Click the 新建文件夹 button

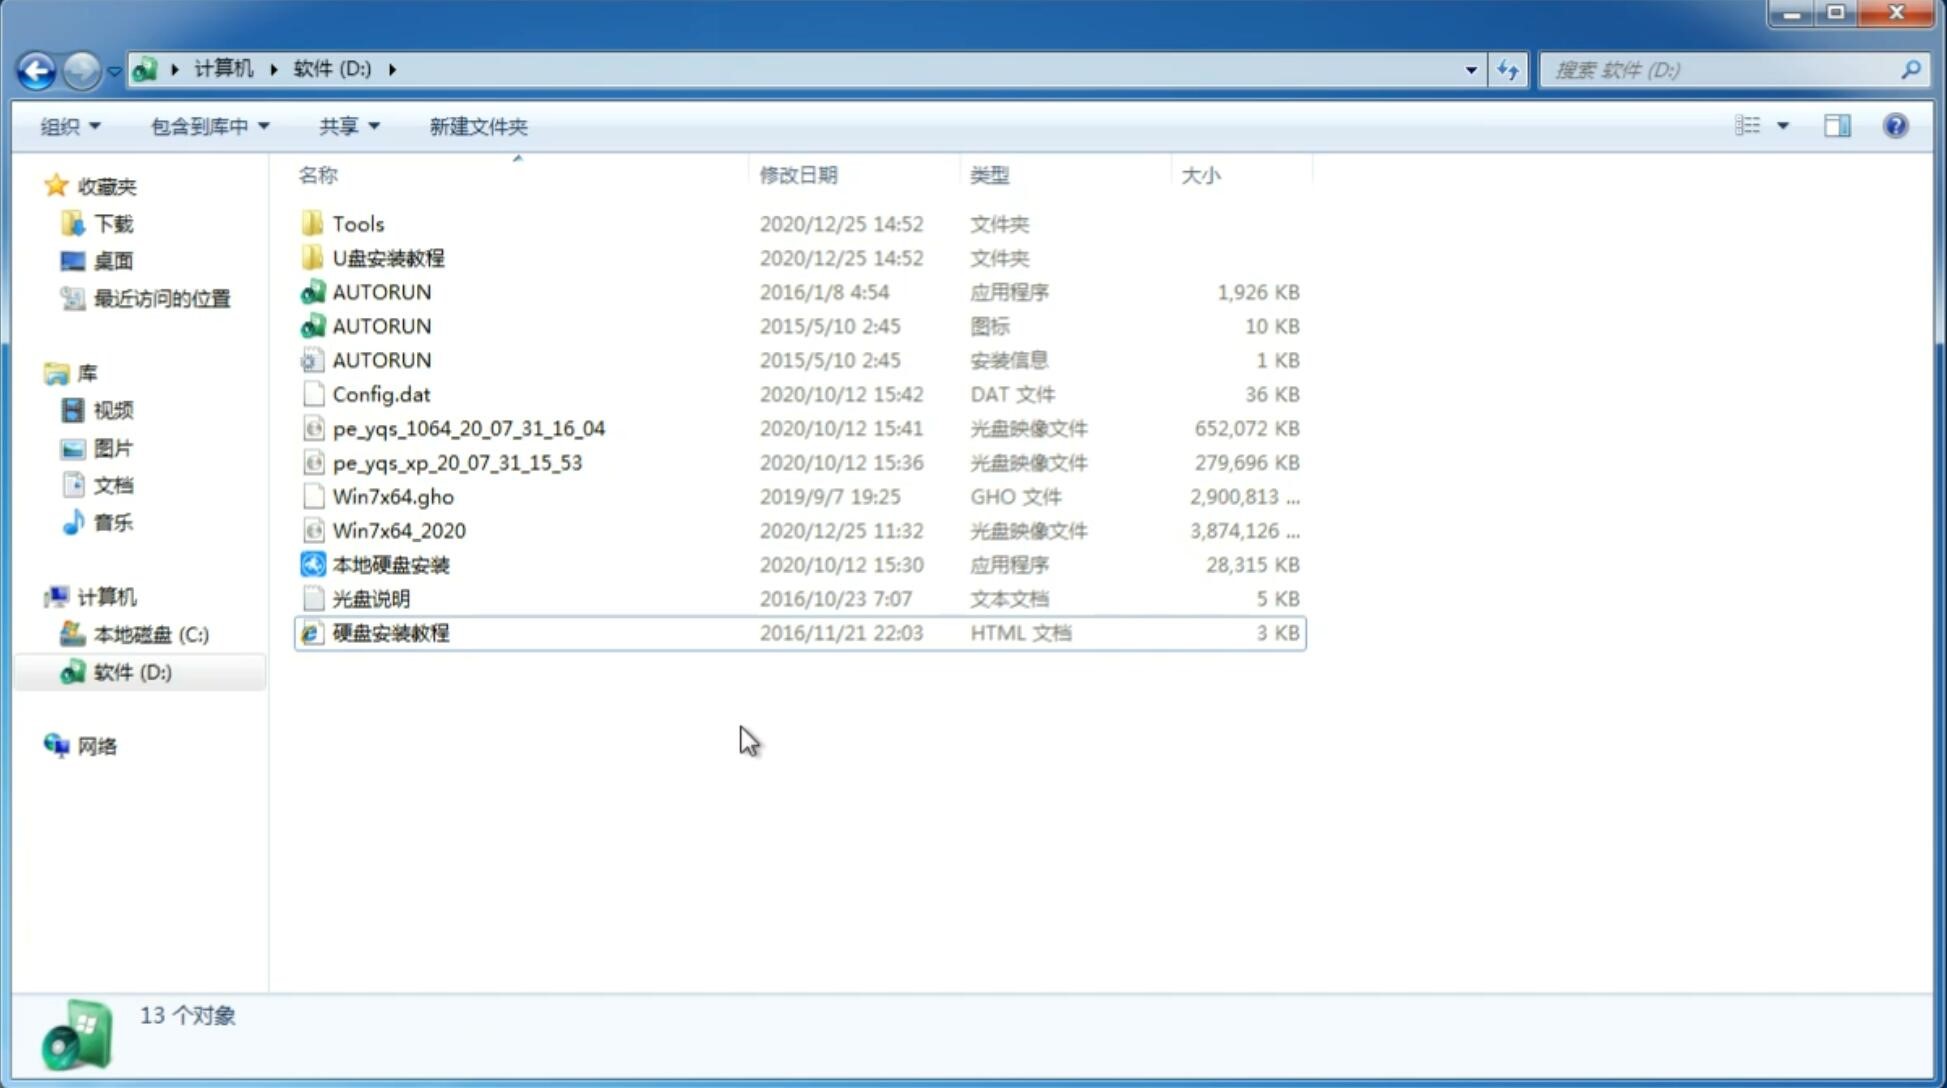[480, 126]
